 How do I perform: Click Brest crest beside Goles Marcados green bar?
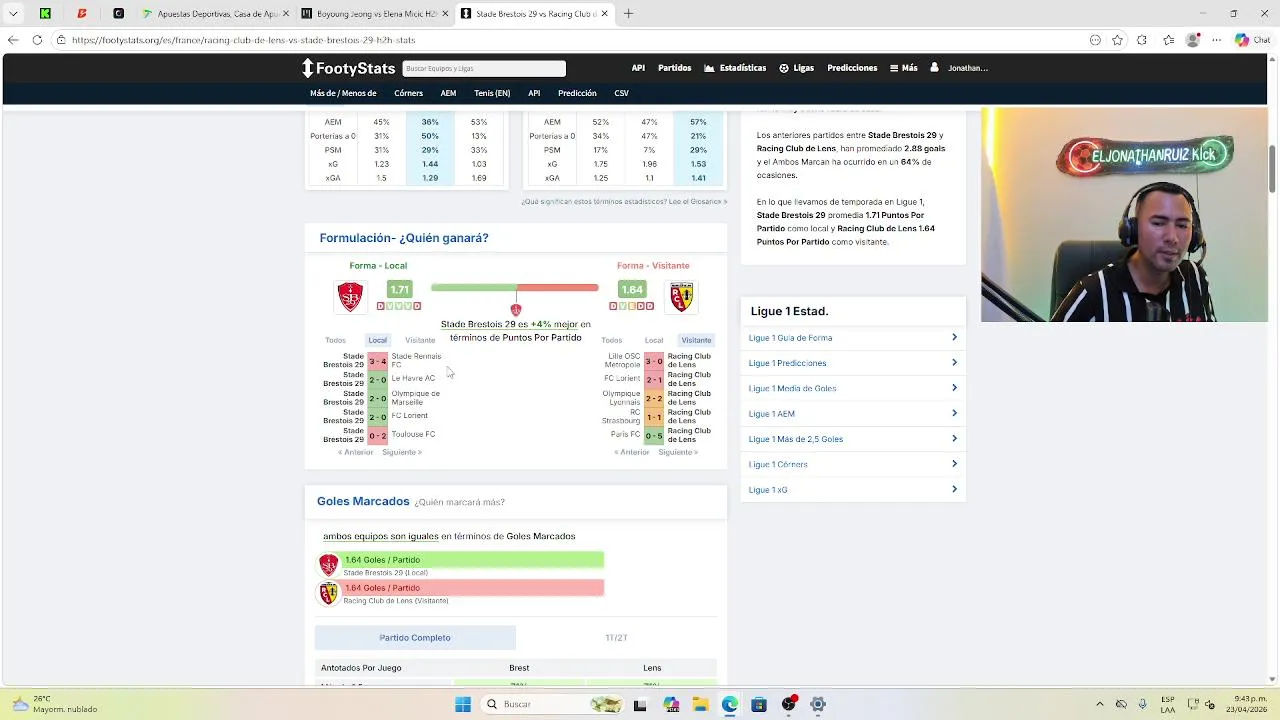point(329,565)
